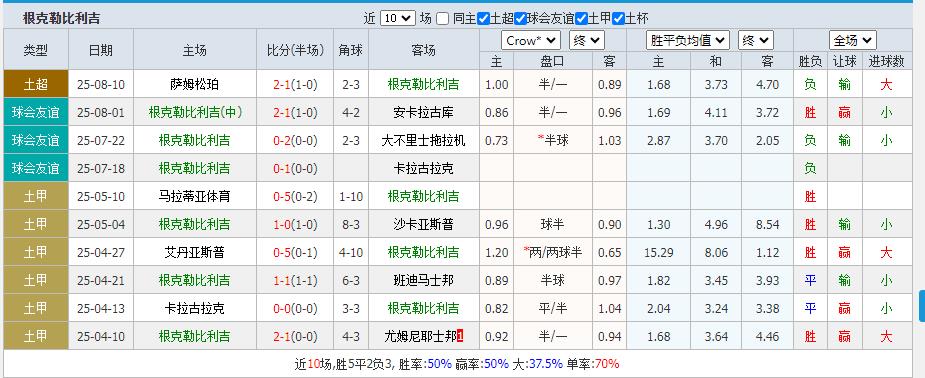Click the date 25-07-18 cell
This screenshot has height=378, width=925.
(x=101, y=169)
